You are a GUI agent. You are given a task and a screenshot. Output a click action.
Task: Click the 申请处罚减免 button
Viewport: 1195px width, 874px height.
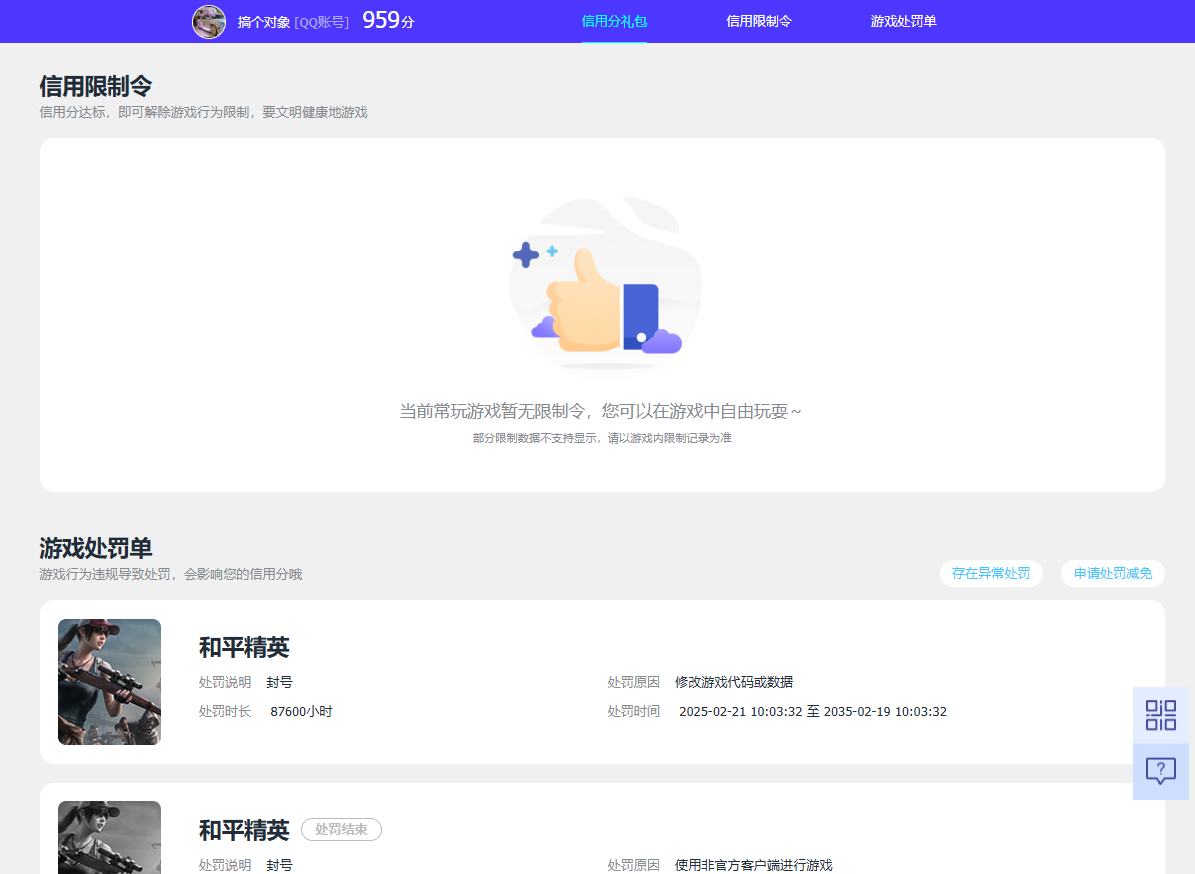pyautogui.click(x=1112, y=573)
